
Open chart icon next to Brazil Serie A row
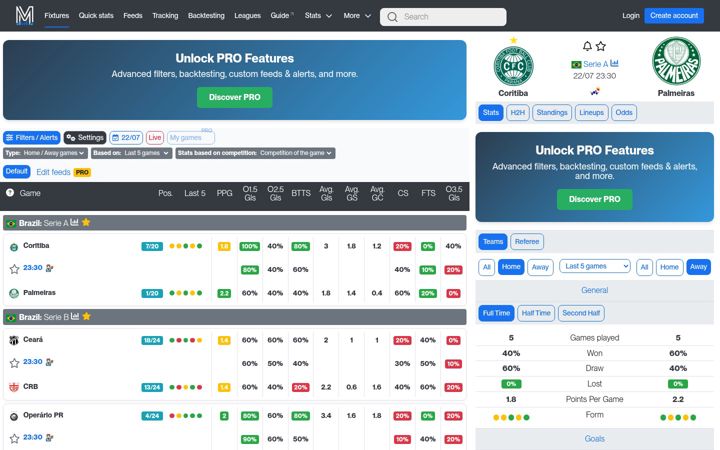[74, 223]
